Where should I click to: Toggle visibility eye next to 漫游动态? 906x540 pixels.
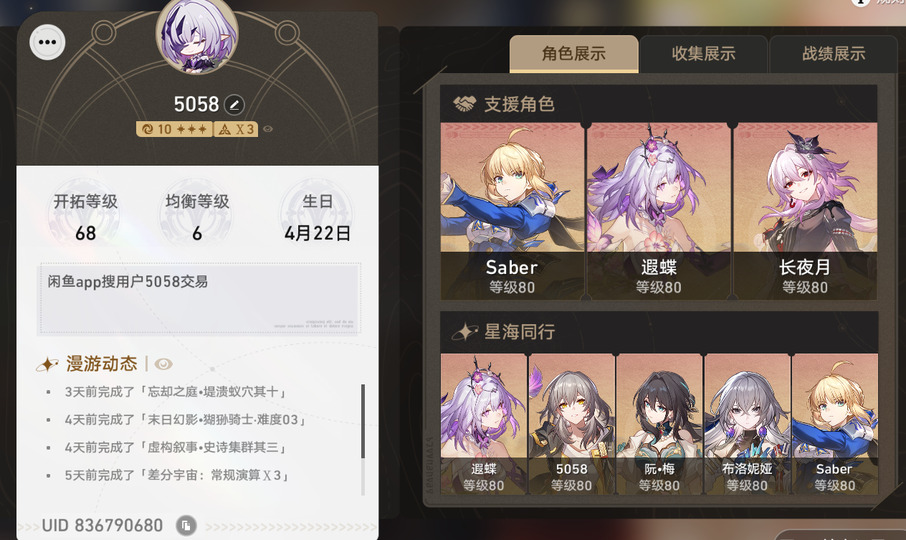tap(164, 364)
